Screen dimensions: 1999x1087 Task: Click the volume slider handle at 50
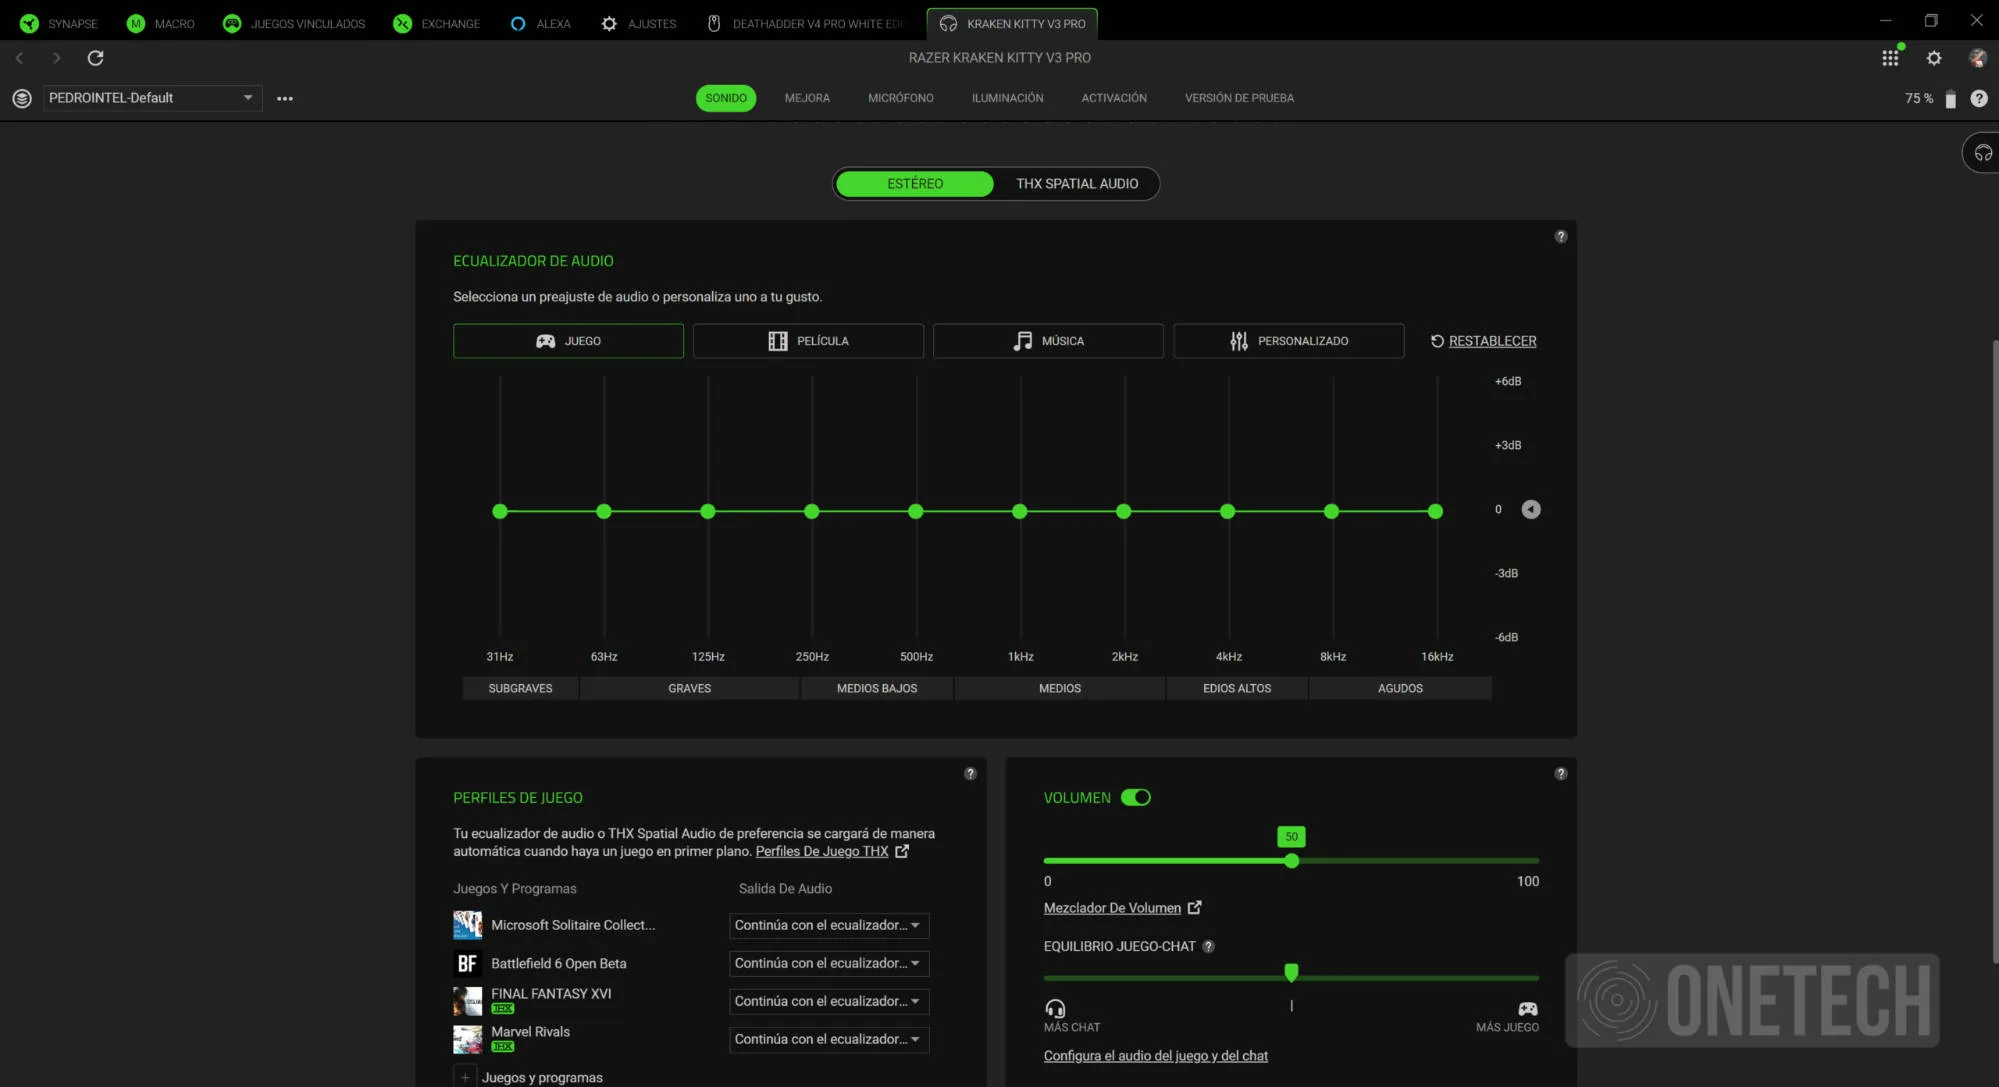point(1291,861)
